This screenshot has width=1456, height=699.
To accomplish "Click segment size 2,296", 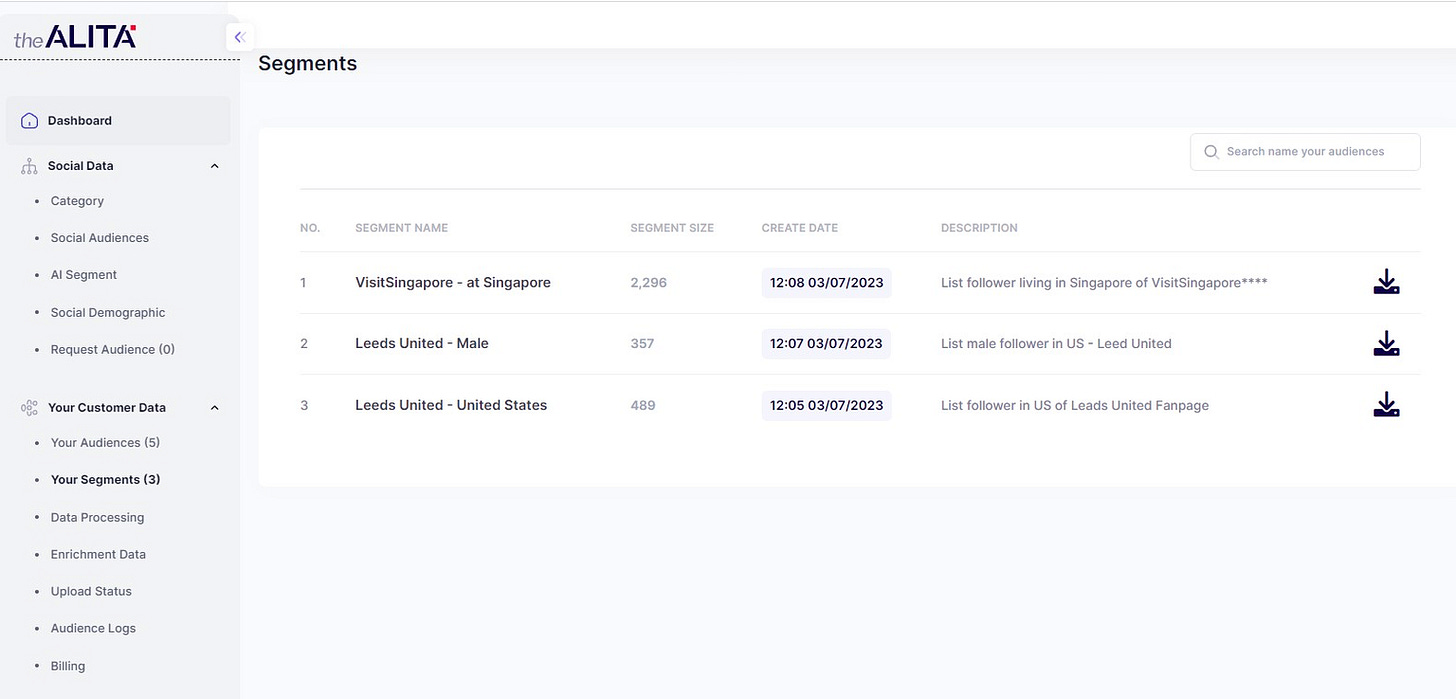I will [648, 283].
